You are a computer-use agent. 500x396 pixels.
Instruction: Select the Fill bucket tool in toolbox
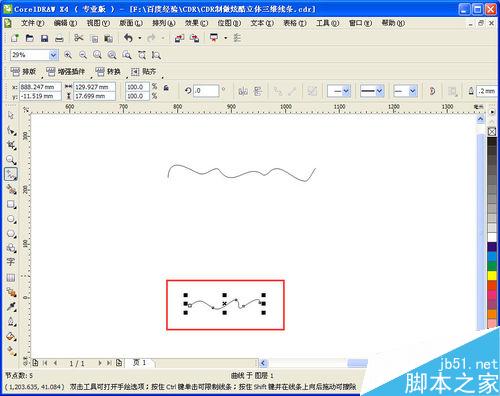[11, 337]
